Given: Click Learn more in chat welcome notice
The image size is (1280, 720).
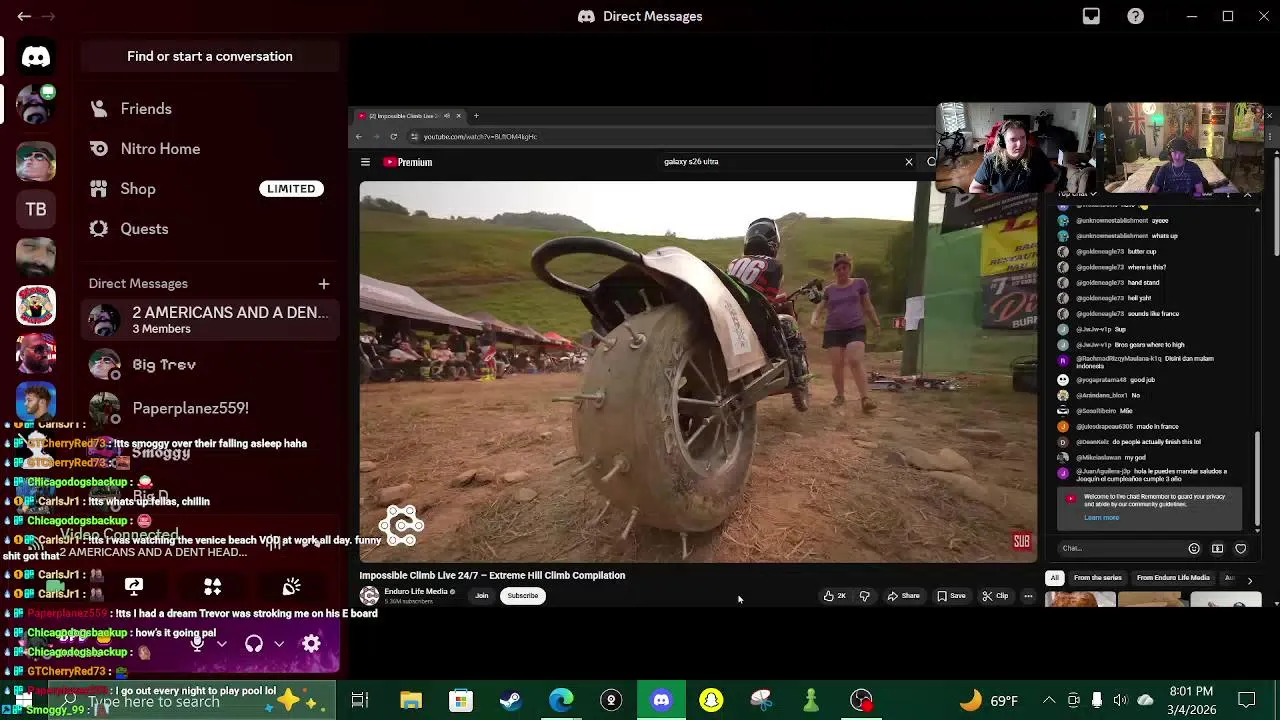Looking at the screenshot, I should [x=1101, y=518].
